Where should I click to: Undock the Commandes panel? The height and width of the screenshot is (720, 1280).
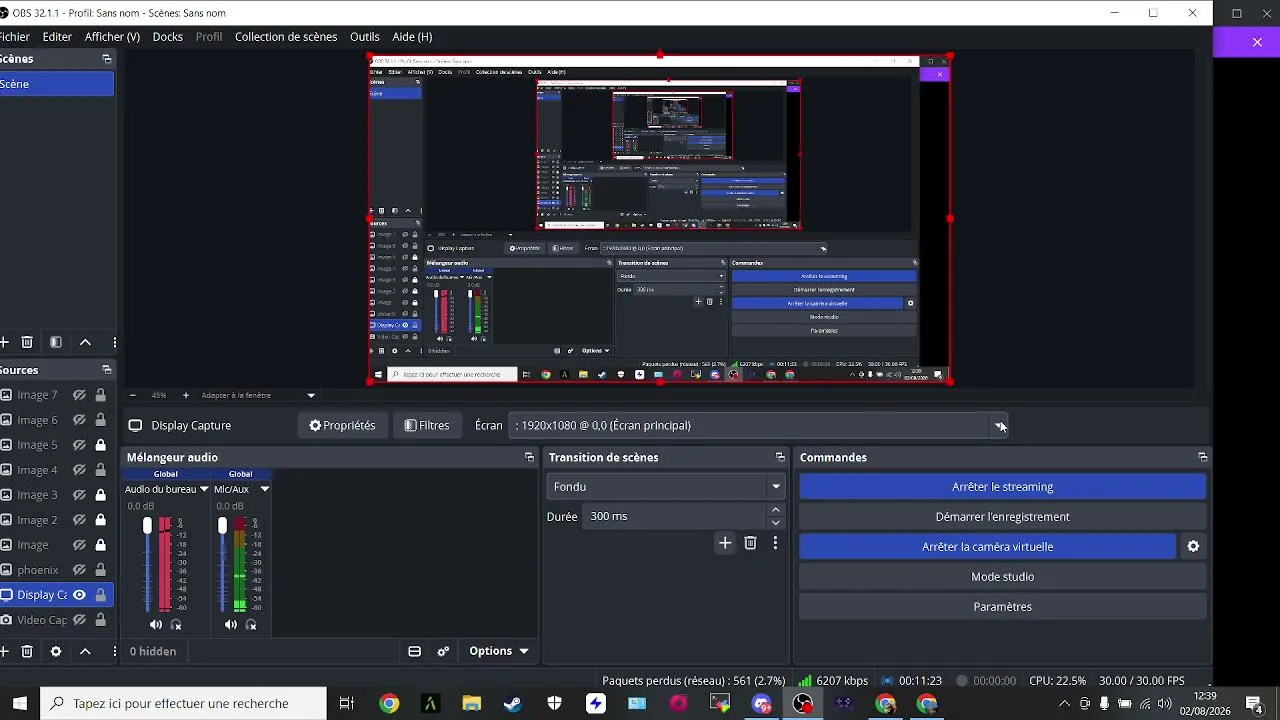[x=1202, y=457]
